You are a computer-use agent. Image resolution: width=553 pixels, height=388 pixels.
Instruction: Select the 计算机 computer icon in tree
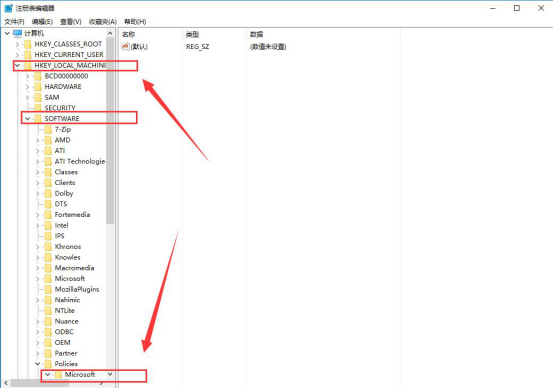click(18, 34)
